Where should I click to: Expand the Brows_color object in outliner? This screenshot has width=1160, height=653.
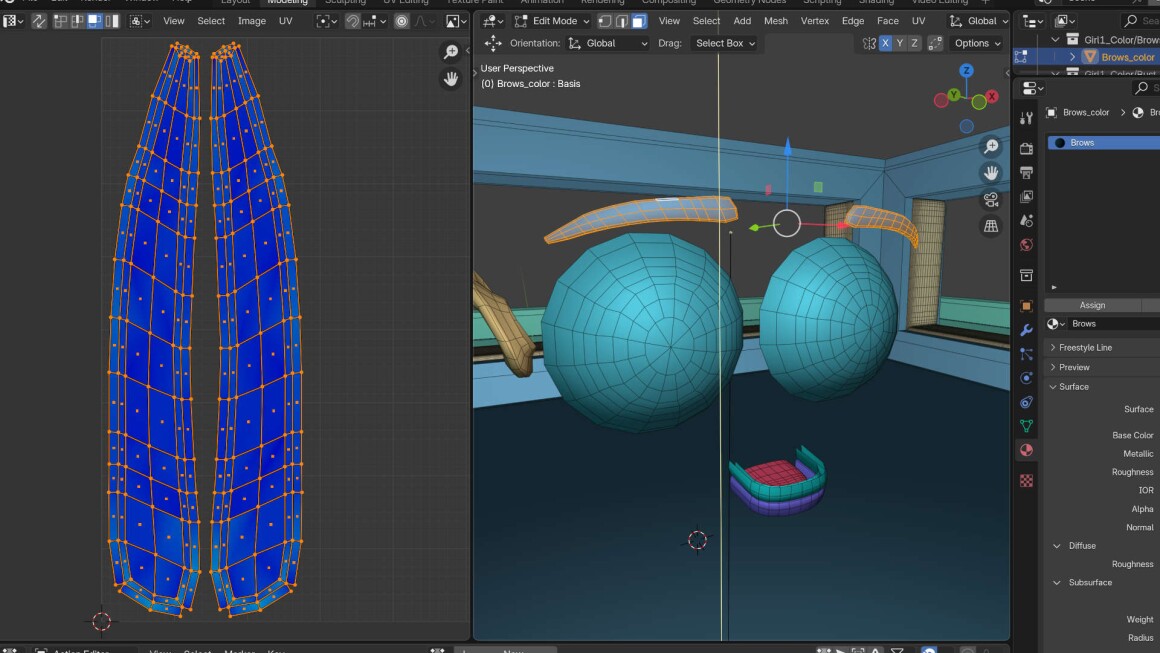tap(1072, 57)
